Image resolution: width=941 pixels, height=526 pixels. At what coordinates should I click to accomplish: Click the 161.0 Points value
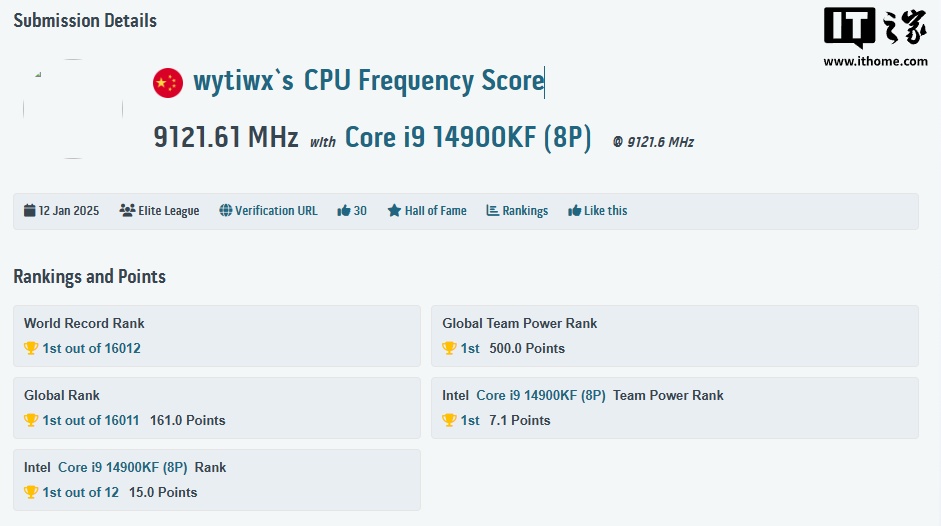[188, 420]
